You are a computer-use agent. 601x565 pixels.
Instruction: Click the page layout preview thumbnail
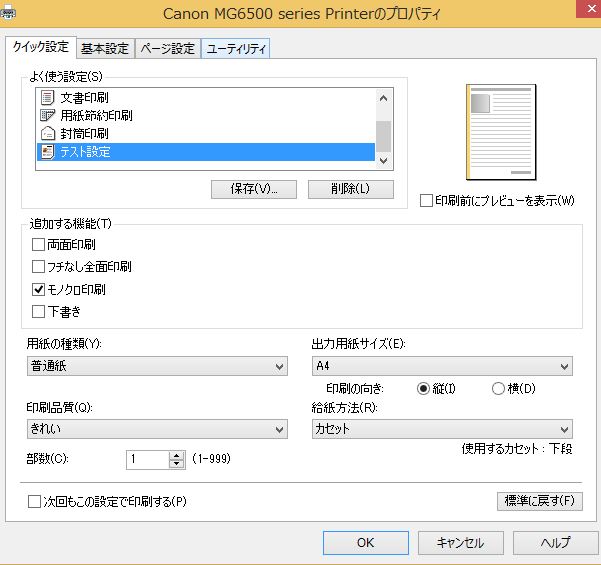(x=501, y=132)
